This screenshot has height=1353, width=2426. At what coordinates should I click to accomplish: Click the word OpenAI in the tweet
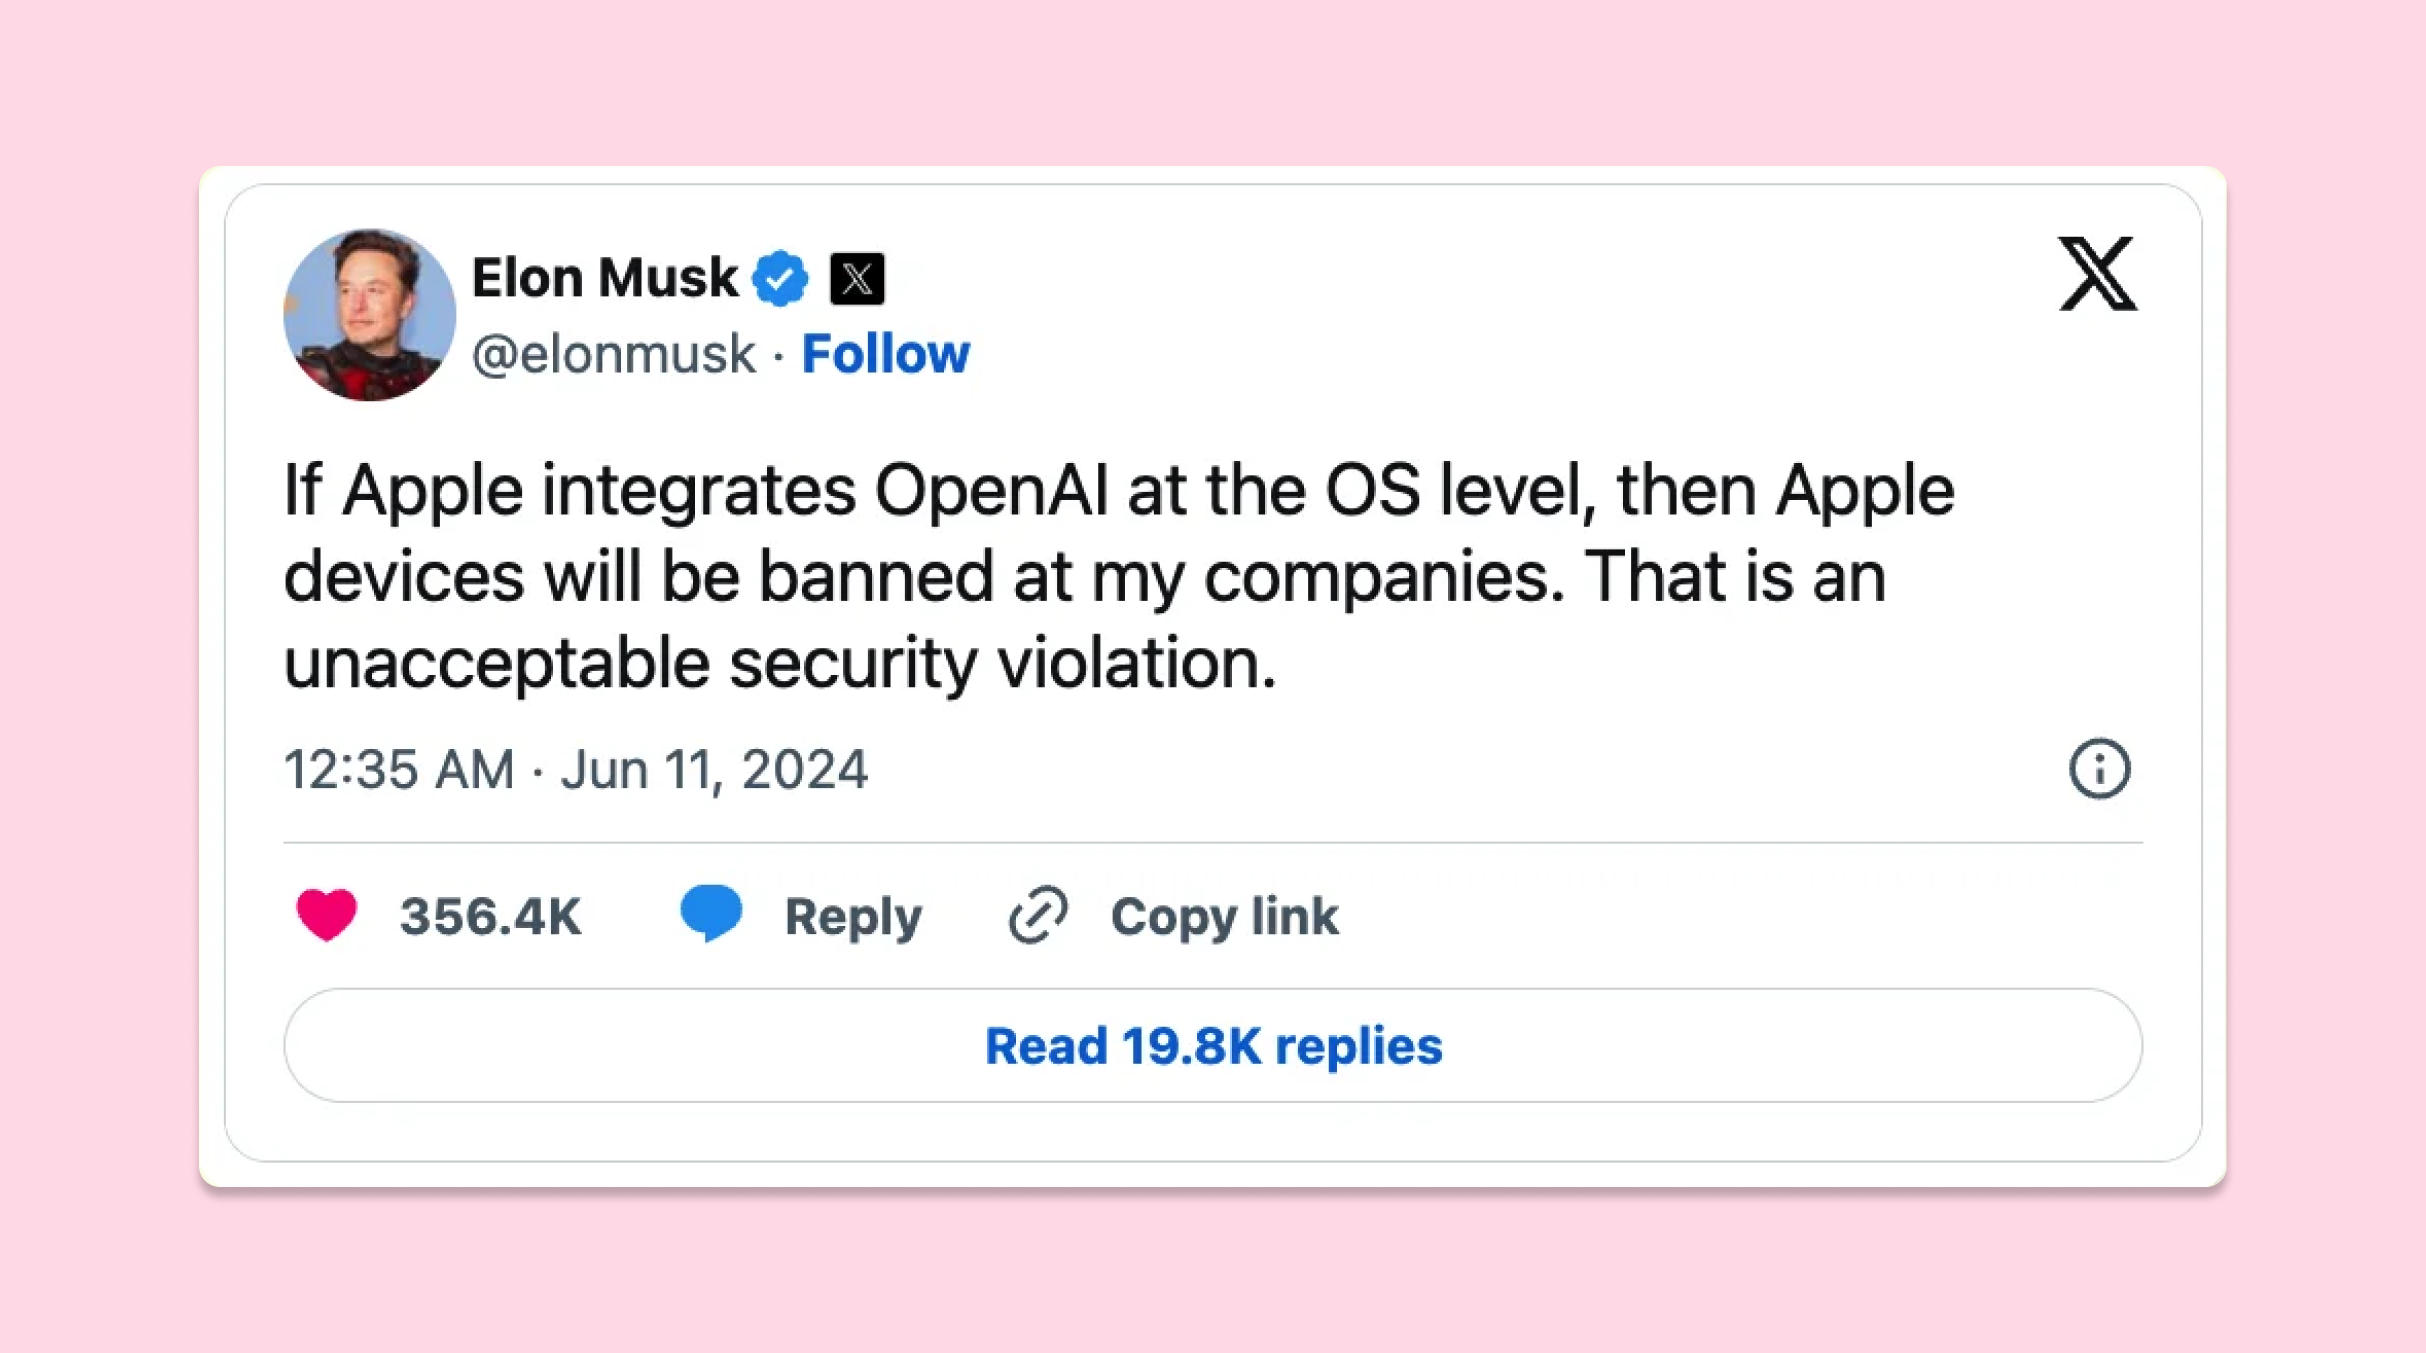tap(991, 491)
